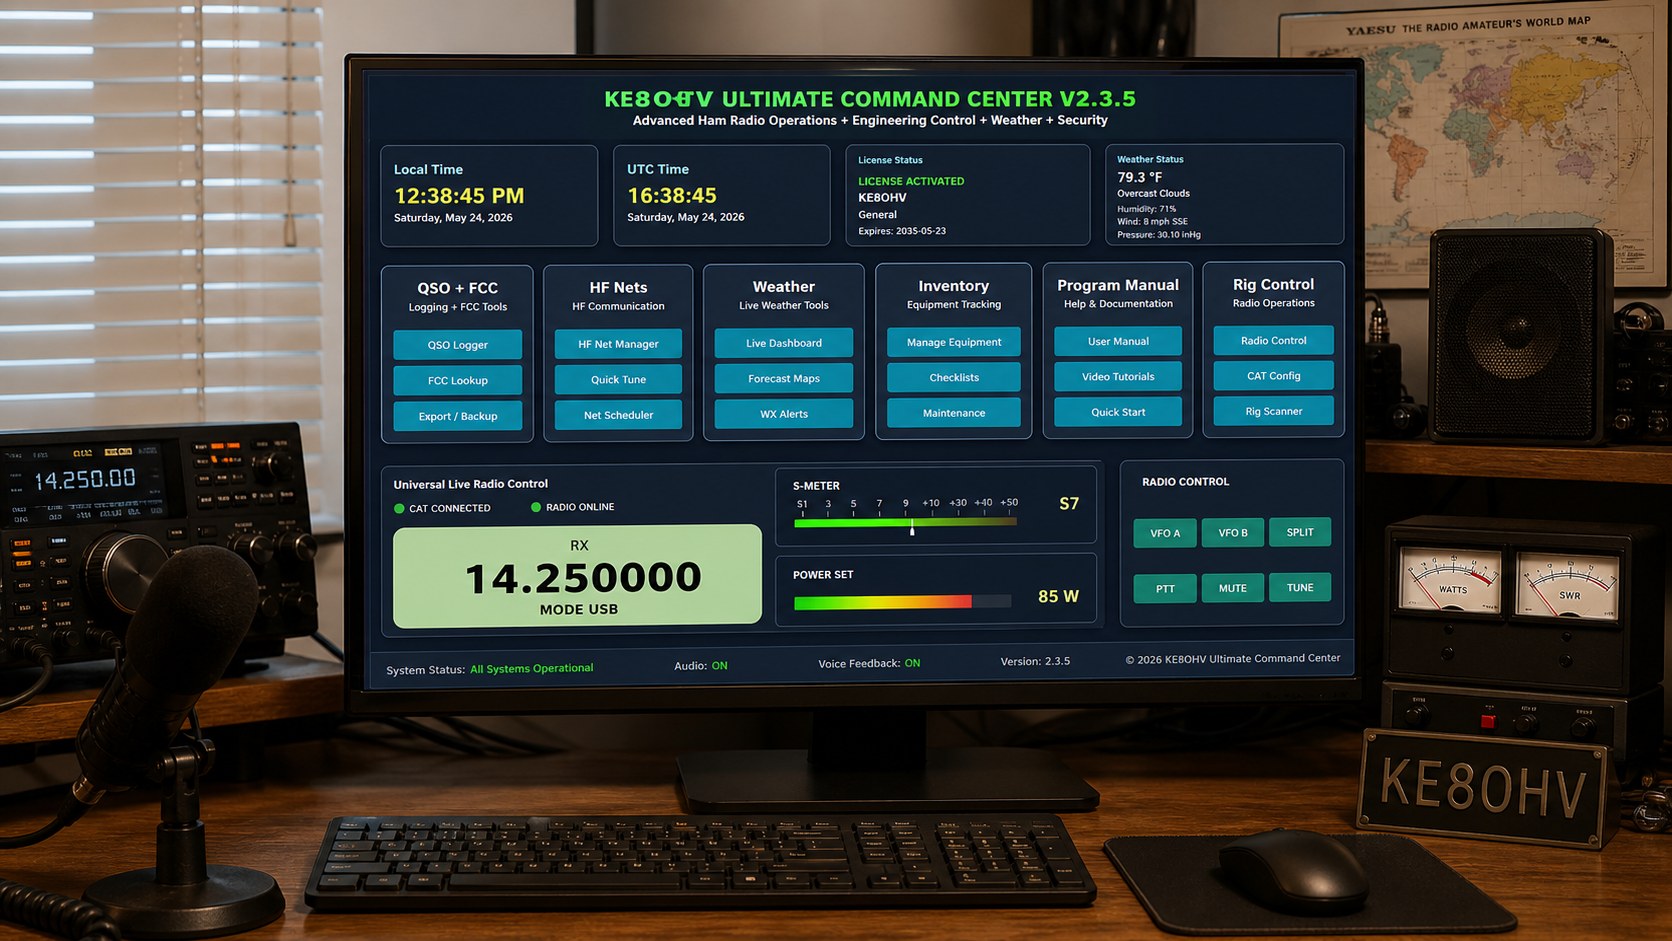Select Quick Tune under HF Nets

pos(618,380)
